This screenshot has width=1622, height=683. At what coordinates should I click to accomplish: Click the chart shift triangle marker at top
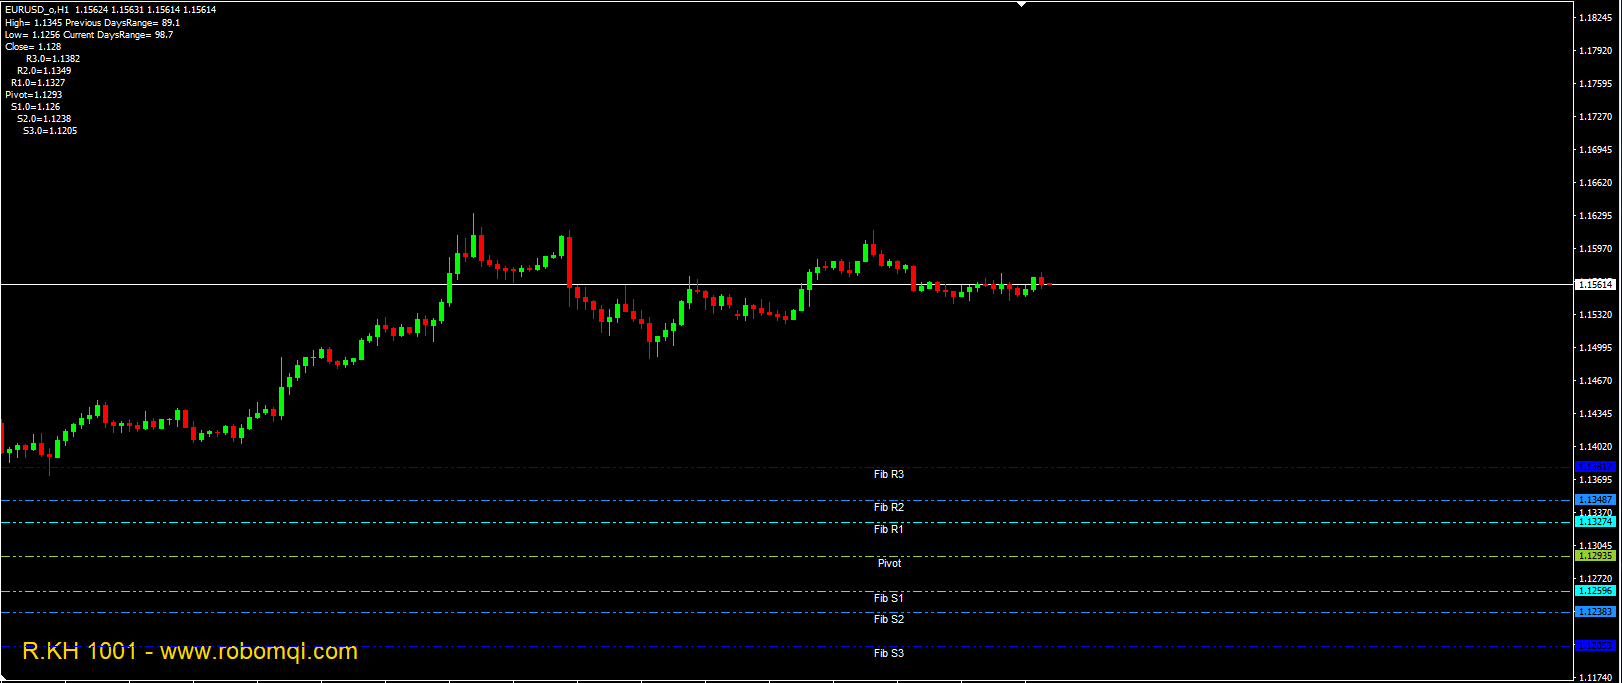[1021, 4]
